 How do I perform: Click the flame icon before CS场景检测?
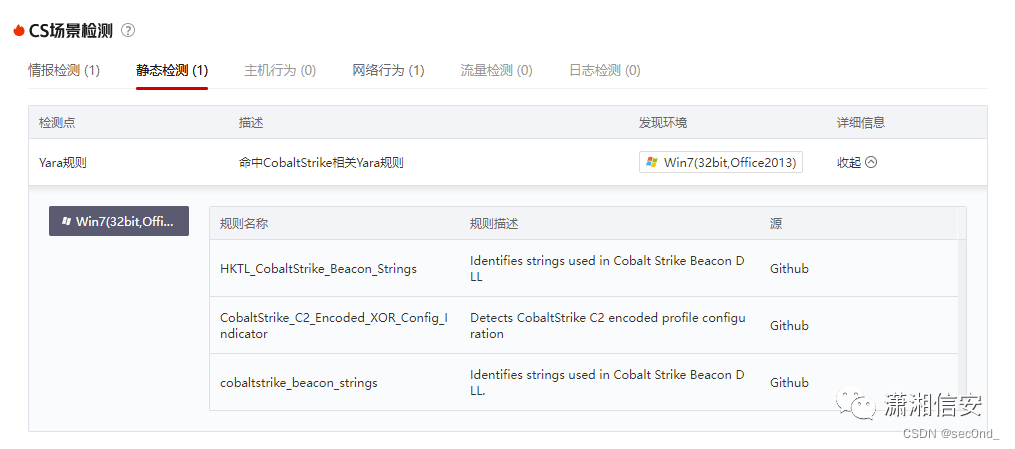(19, 30)
